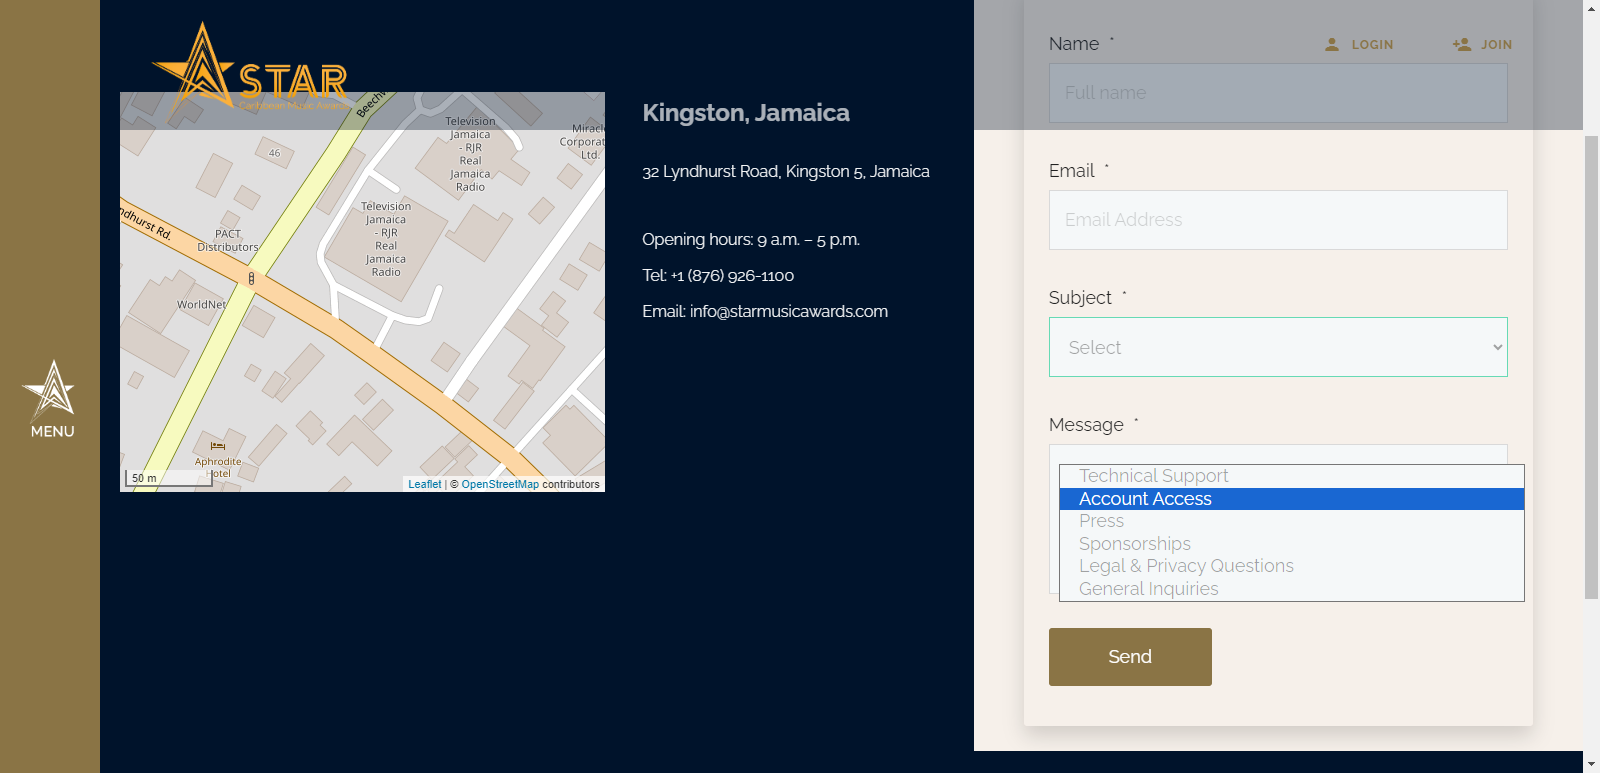Viewport: 1600px width, 773px height.
Task: Click the Aphrodite Hotel map label
Action: tap(218, 467)
